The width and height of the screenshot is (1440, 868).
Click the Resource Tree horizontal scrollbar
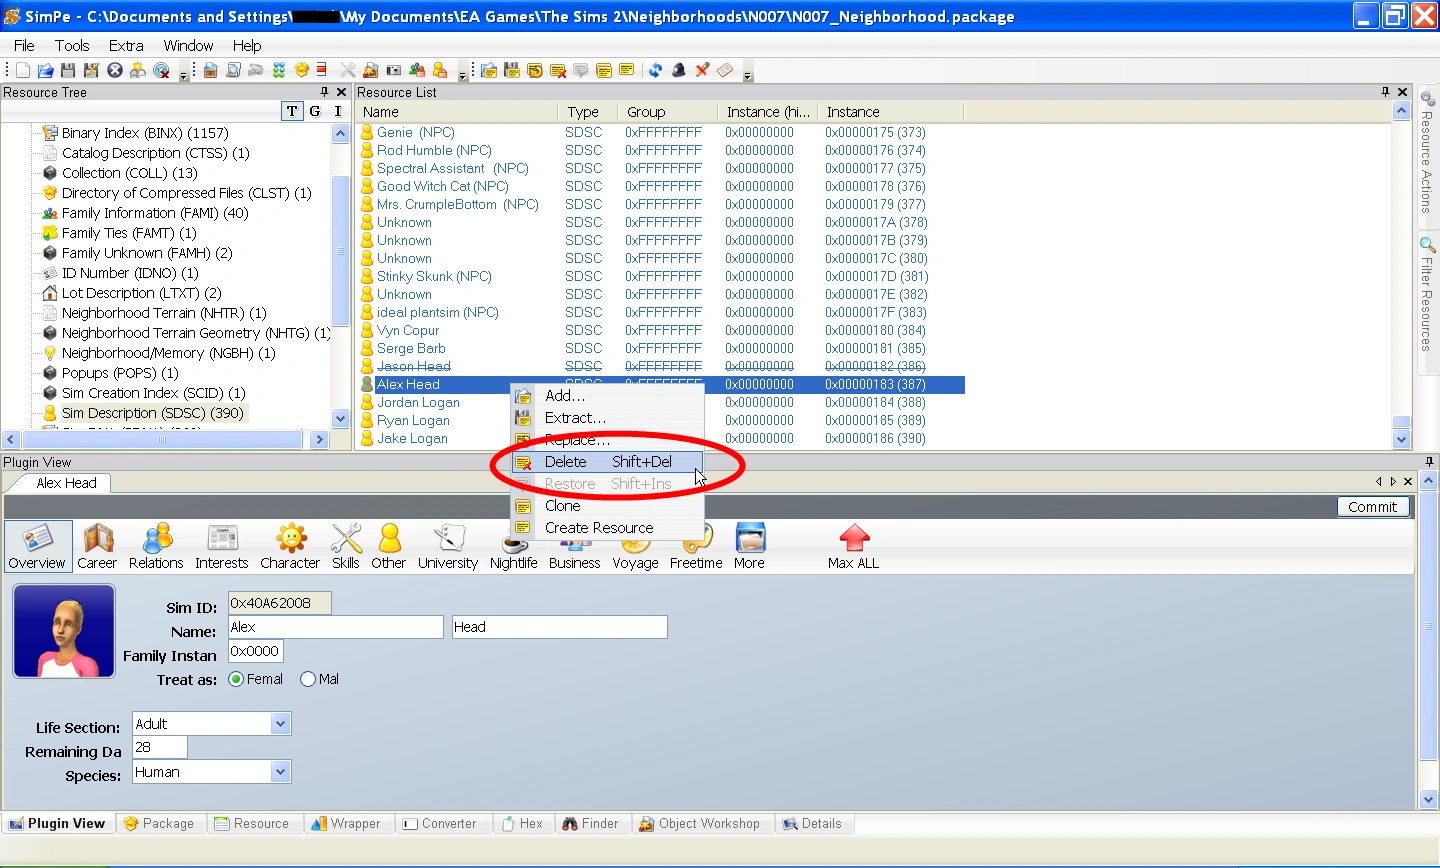coord(162,439)
